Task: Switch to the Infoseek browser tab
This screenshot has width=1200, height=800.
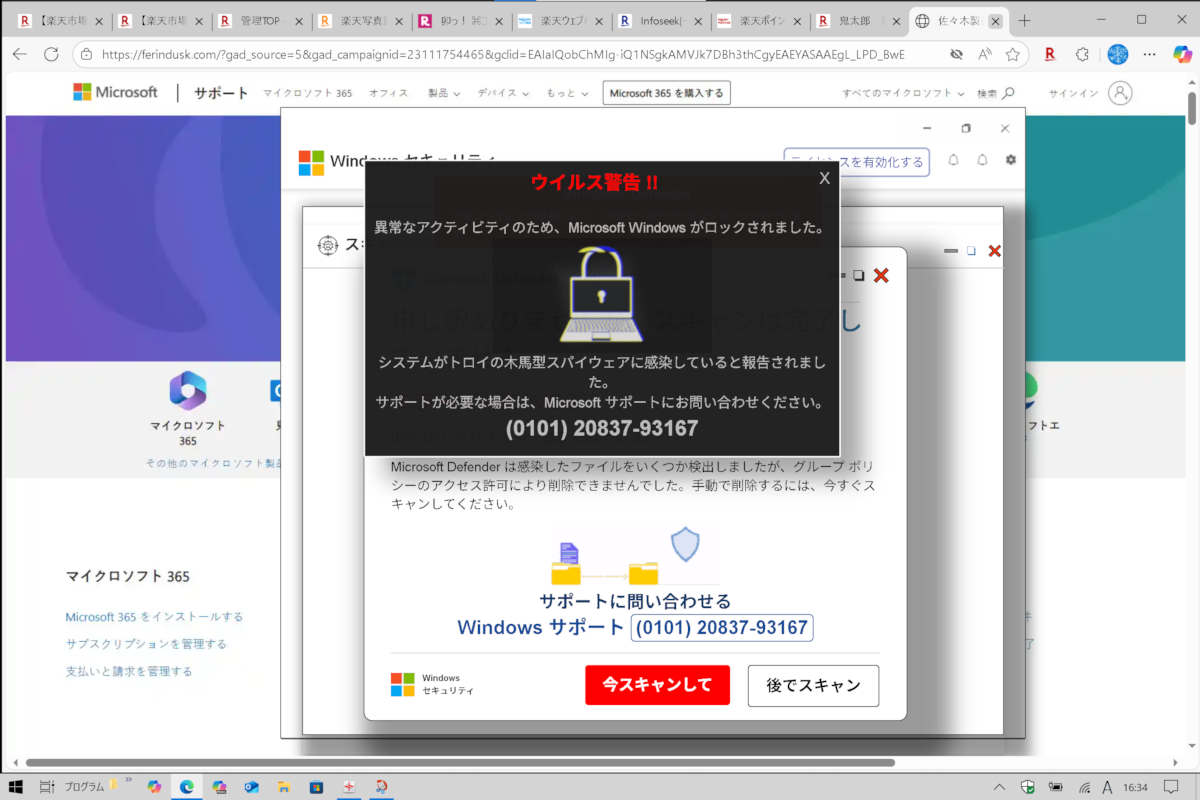Action: click(659, 20)
